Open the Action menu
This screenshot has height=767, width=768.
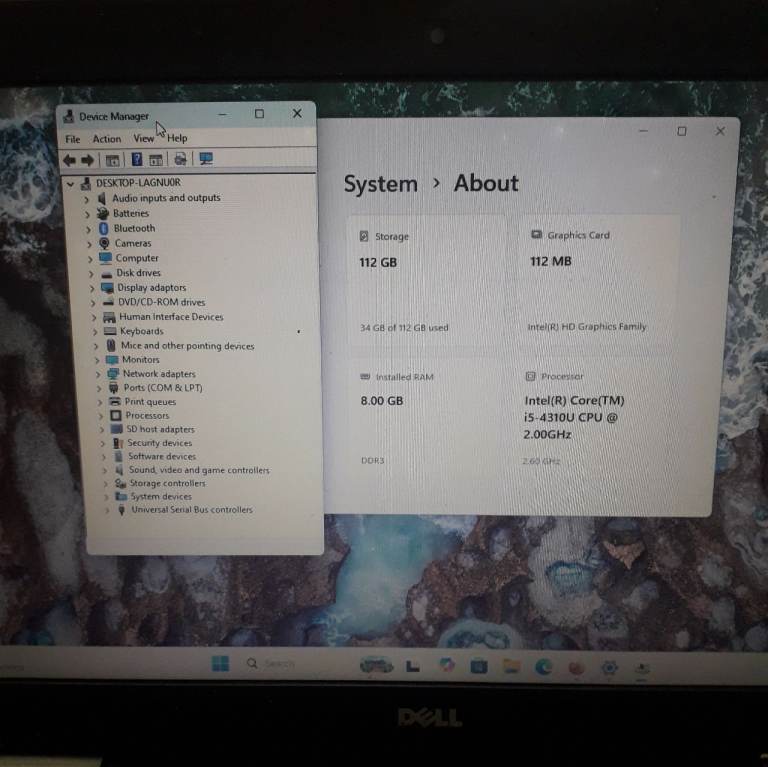tap(107, 139)
